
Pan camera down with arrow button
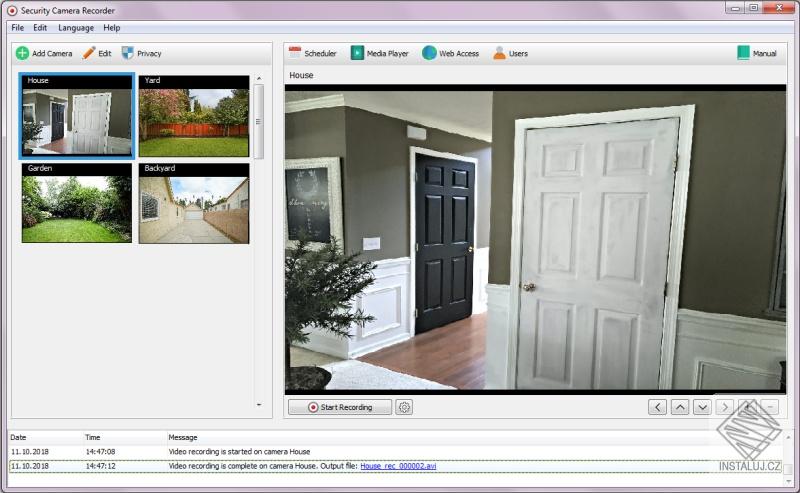coord(703,407)
